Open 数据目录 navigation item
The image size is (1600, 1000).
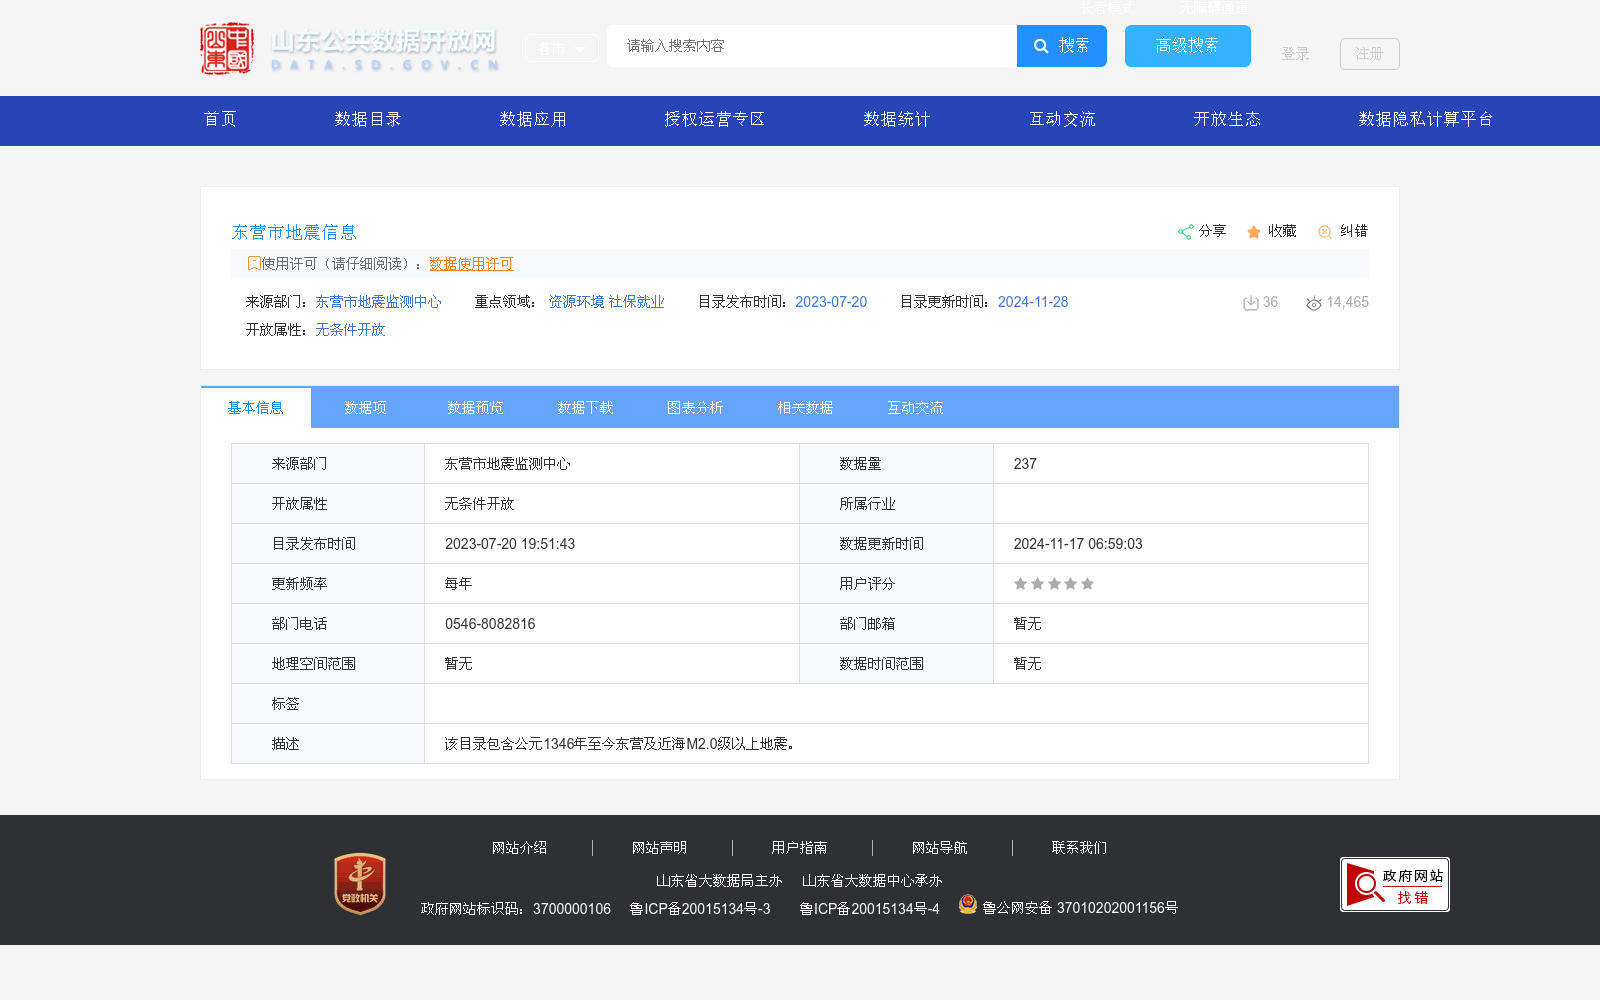point(368,119)
